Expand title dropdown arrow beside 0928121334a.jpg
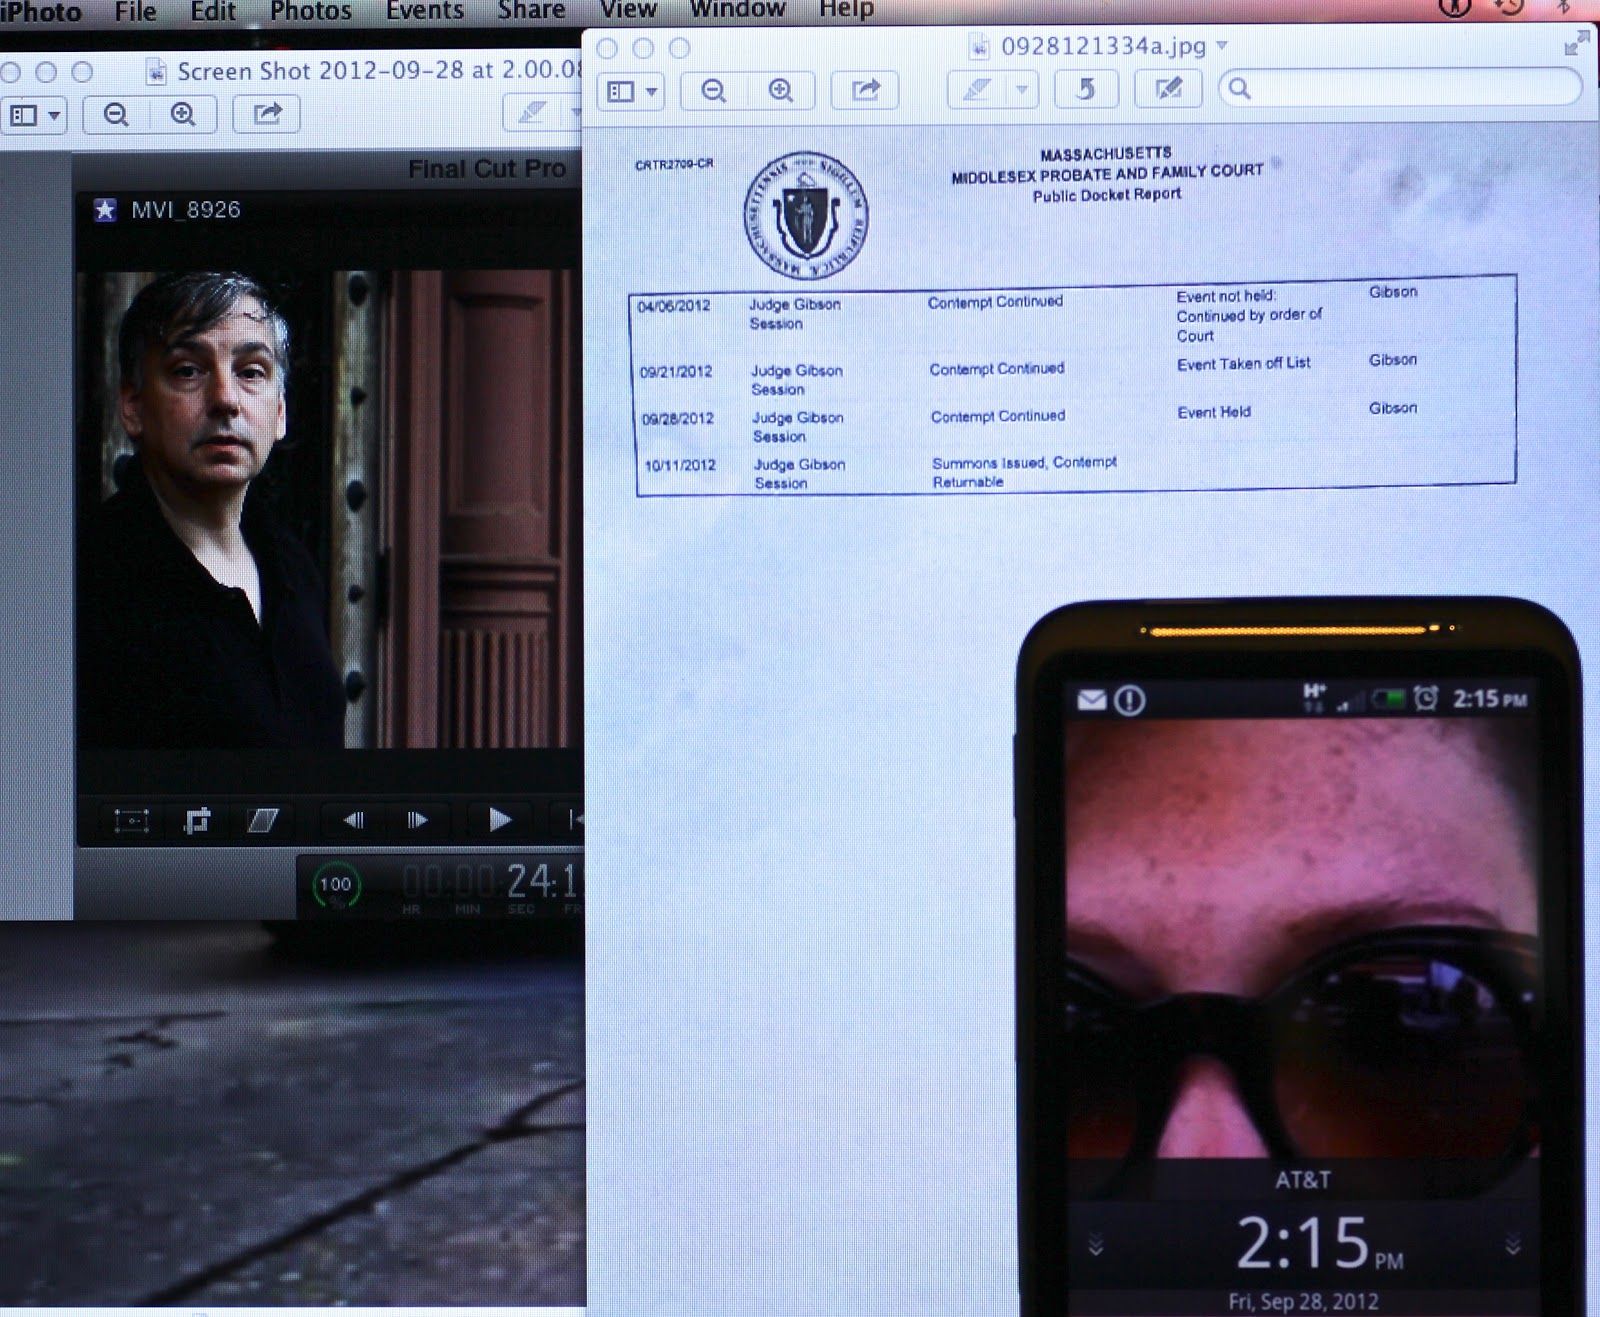 tap(1222, 46)
